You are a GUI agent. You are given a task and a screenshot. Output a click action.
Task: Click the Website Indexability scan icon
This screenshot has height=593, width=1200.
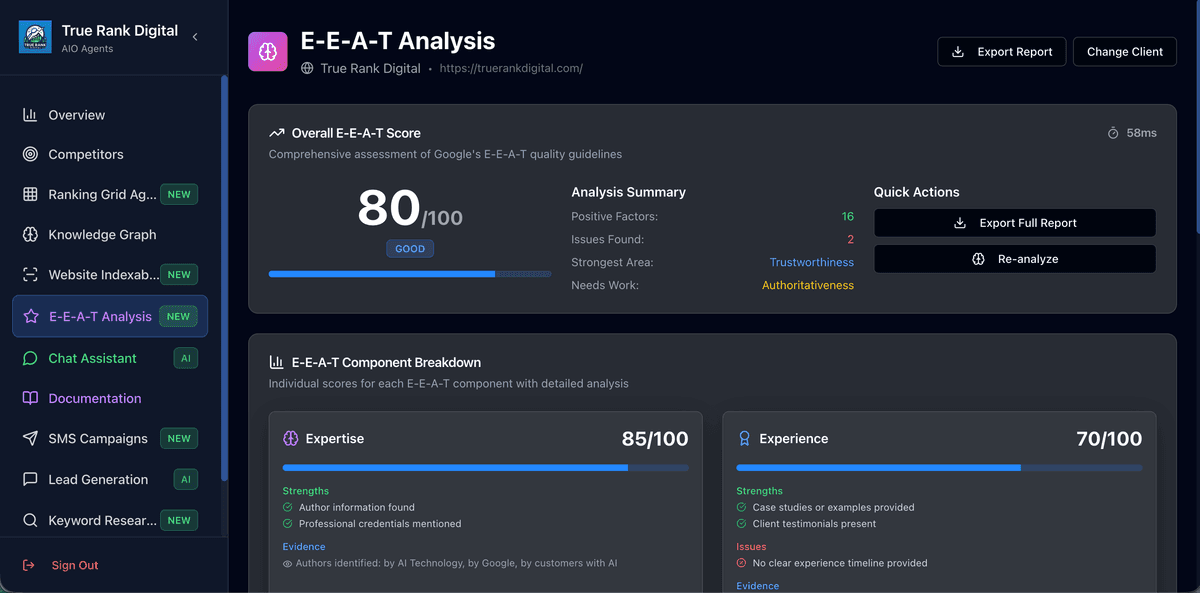click(x=30, y=275)
